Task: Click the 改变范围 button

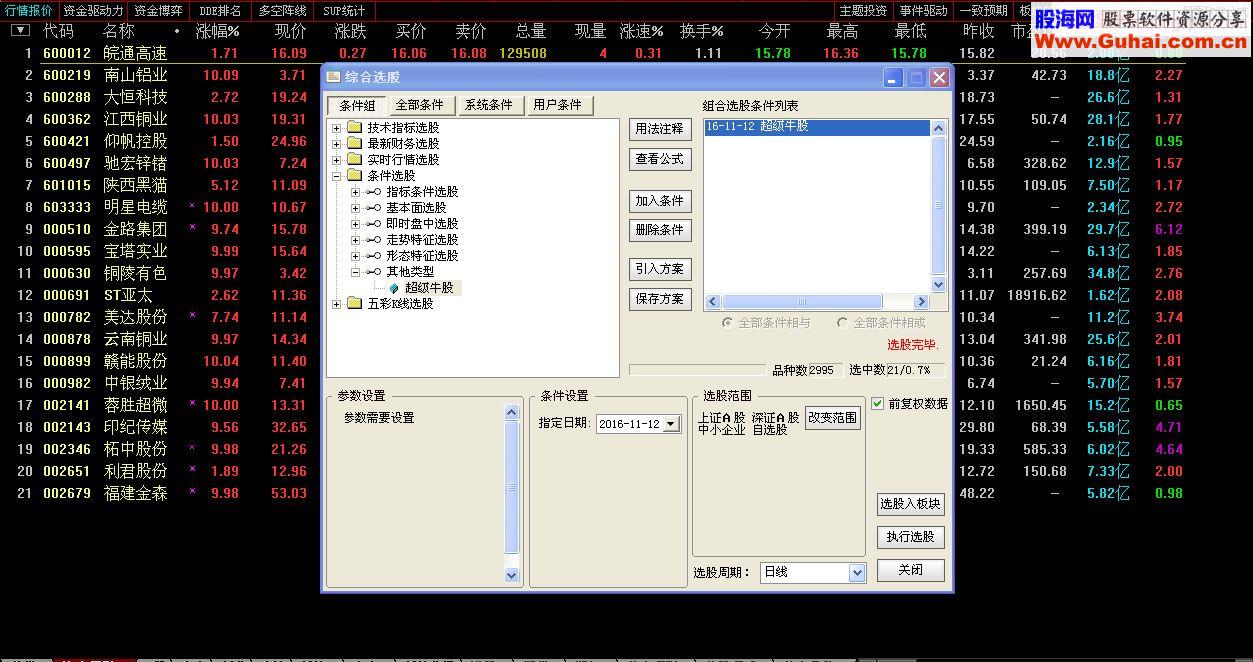Action: pos(833,418)
